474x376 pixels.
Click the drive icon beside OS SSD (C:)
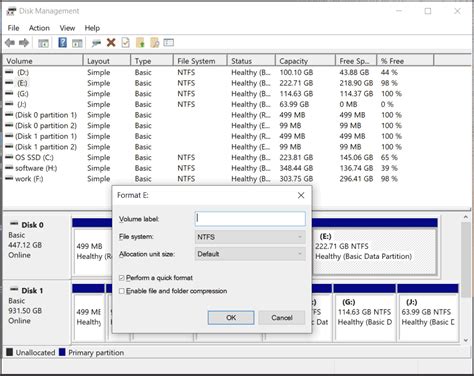click(x=9, y=157)
